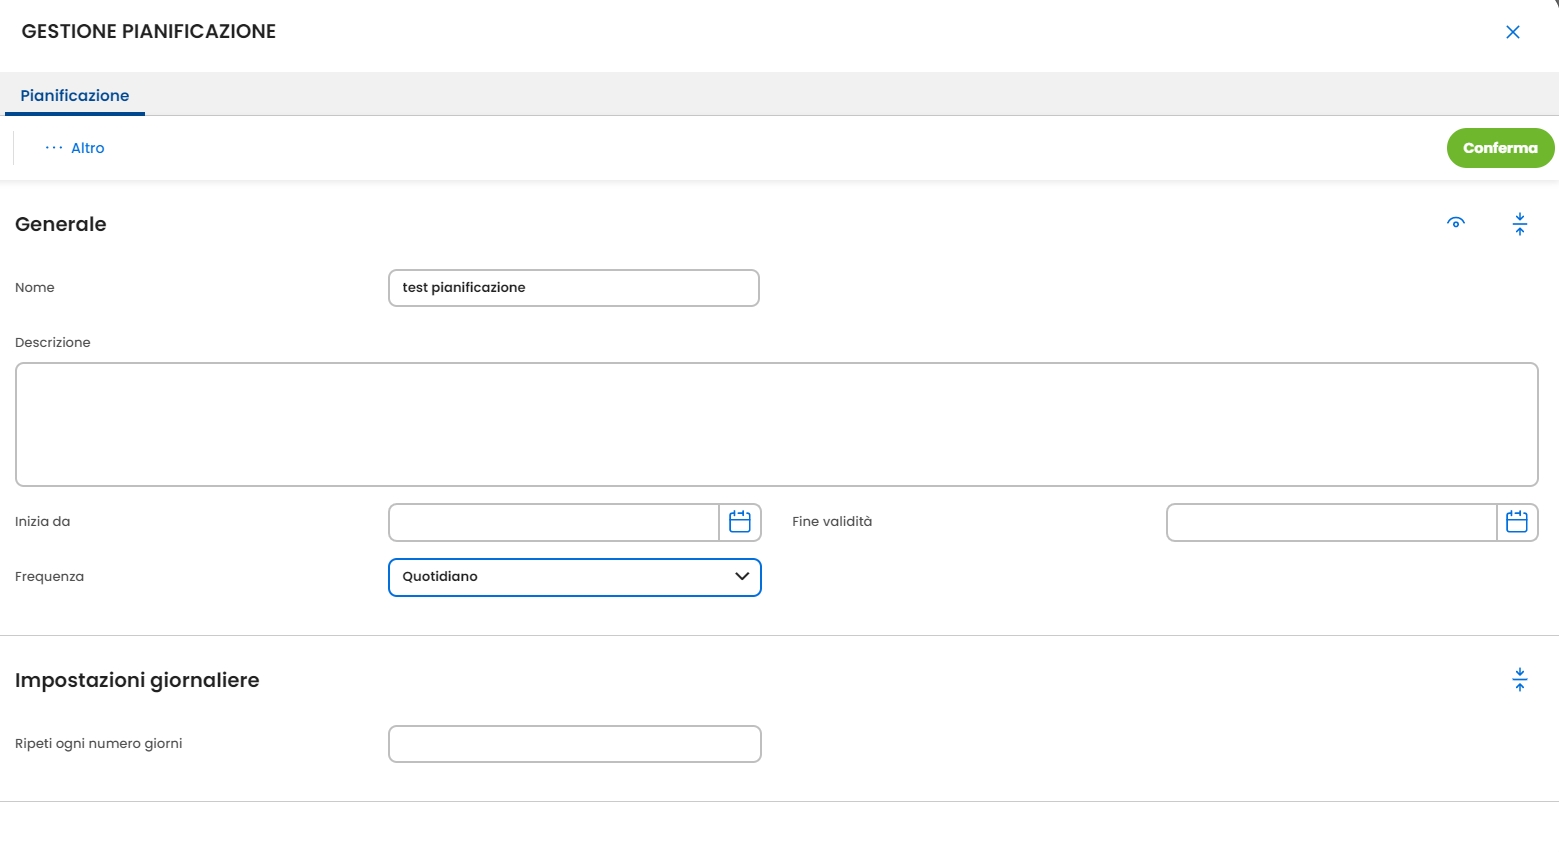Open the Fine validità calendar picker icon
Screen dimensions: 1559x852
tap(1516, 522)
